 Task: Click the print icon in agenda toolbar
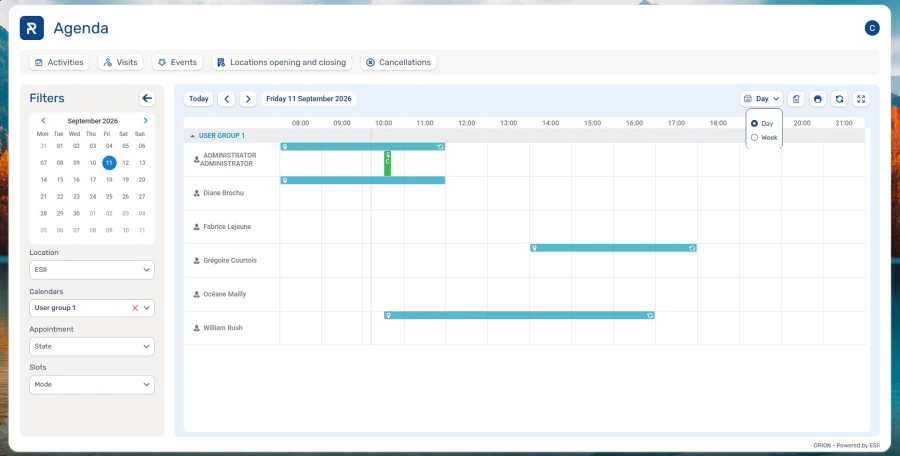[x=817, y=99]
